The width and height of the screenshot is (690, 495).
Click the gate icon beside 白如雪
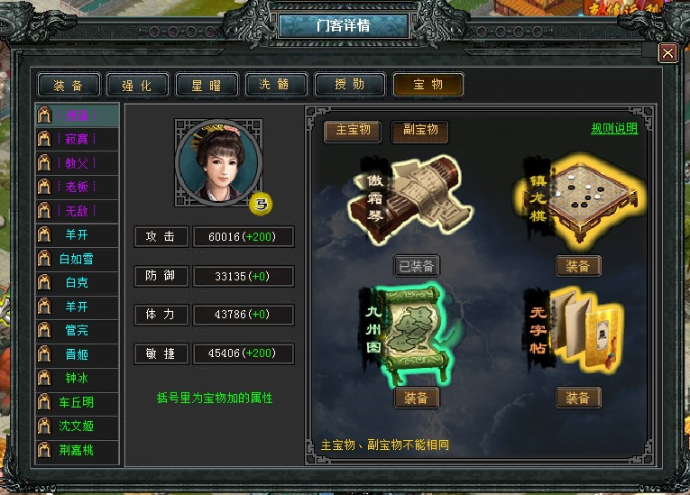click(44, 258)
